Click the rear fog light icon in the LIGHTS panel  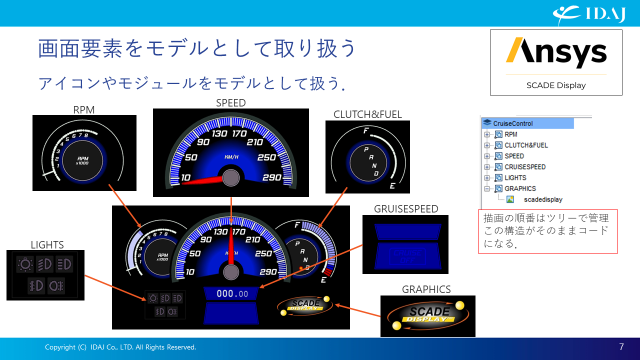tap(56, 286)
